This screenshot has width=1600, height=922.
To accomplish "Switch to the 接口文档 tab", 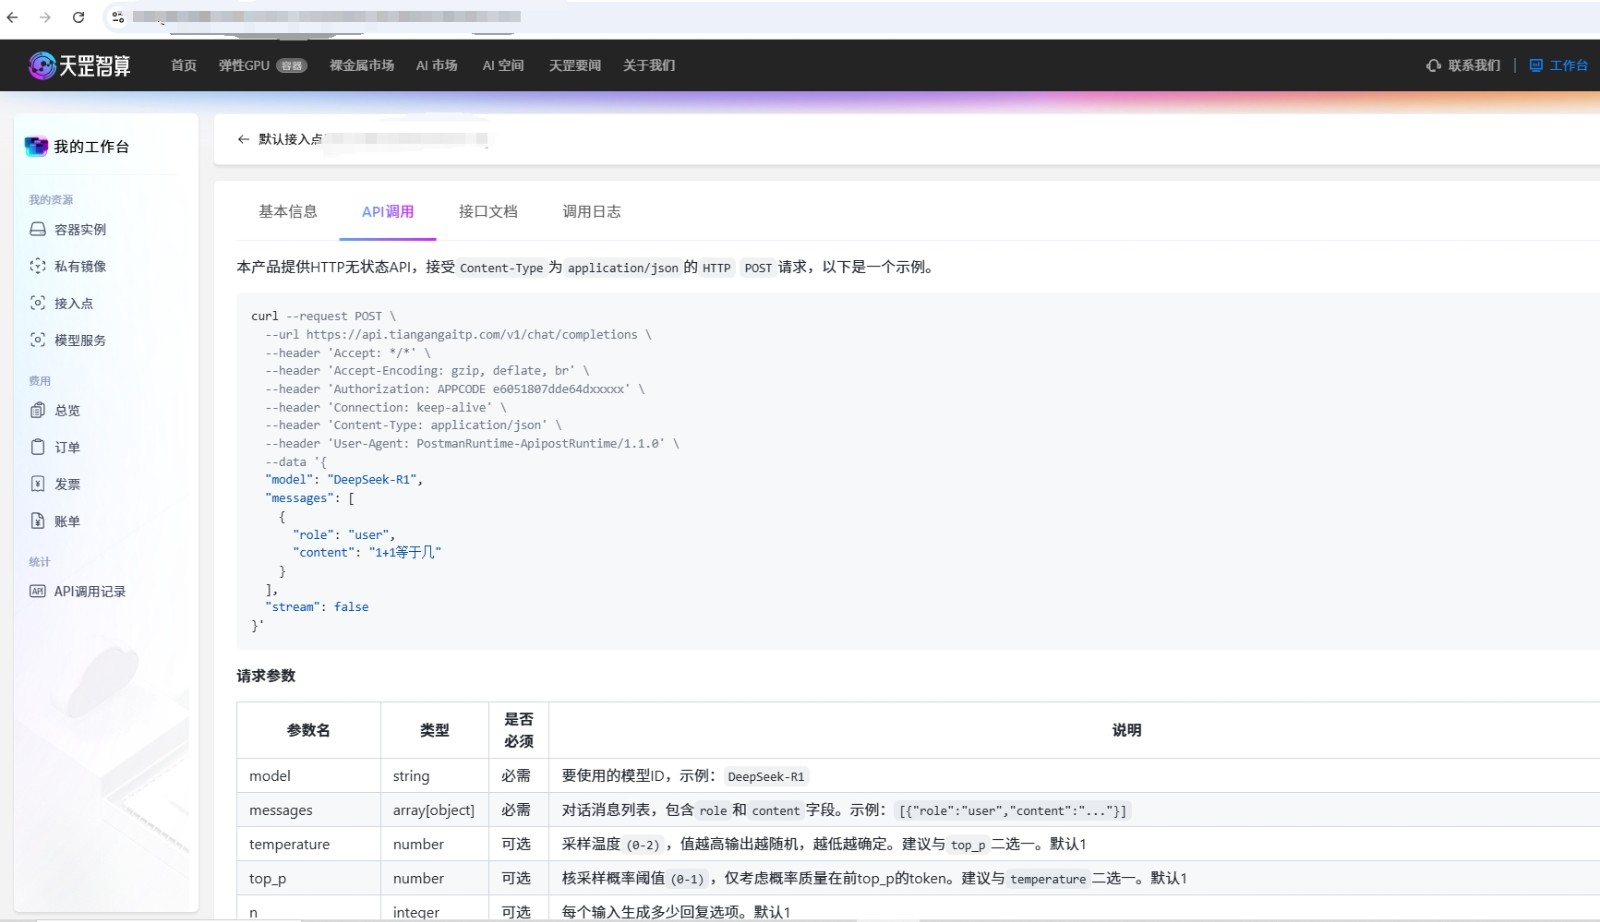I will tap(487, 211).
